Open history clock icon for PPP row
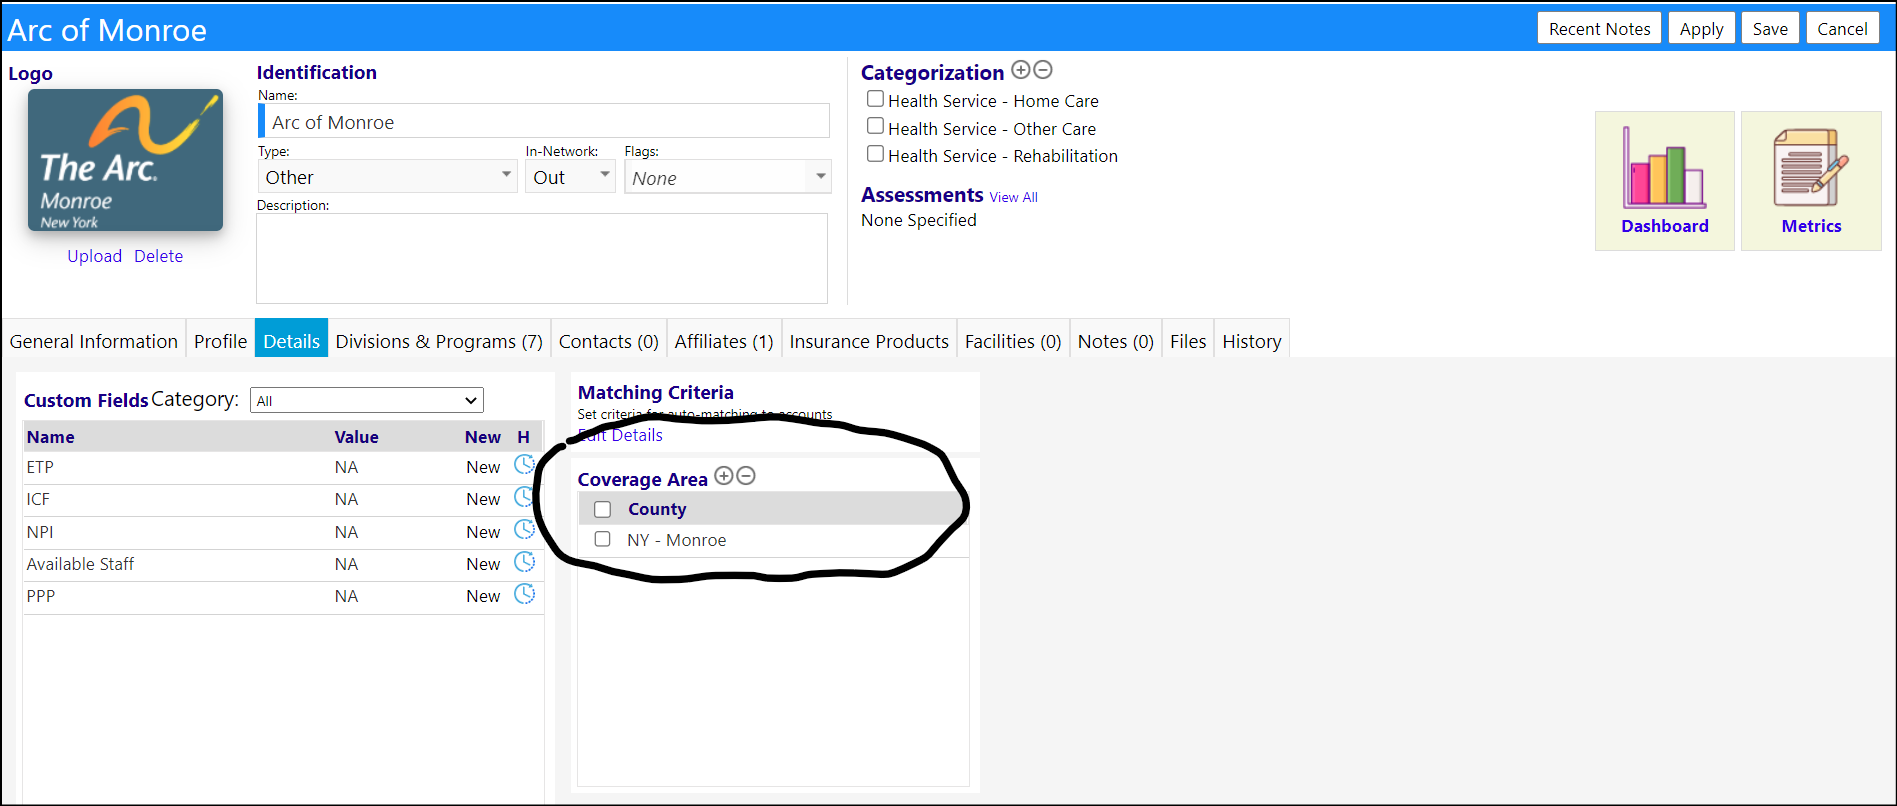The height and width of the screenshot is (806, 1897). click(524, 594)
